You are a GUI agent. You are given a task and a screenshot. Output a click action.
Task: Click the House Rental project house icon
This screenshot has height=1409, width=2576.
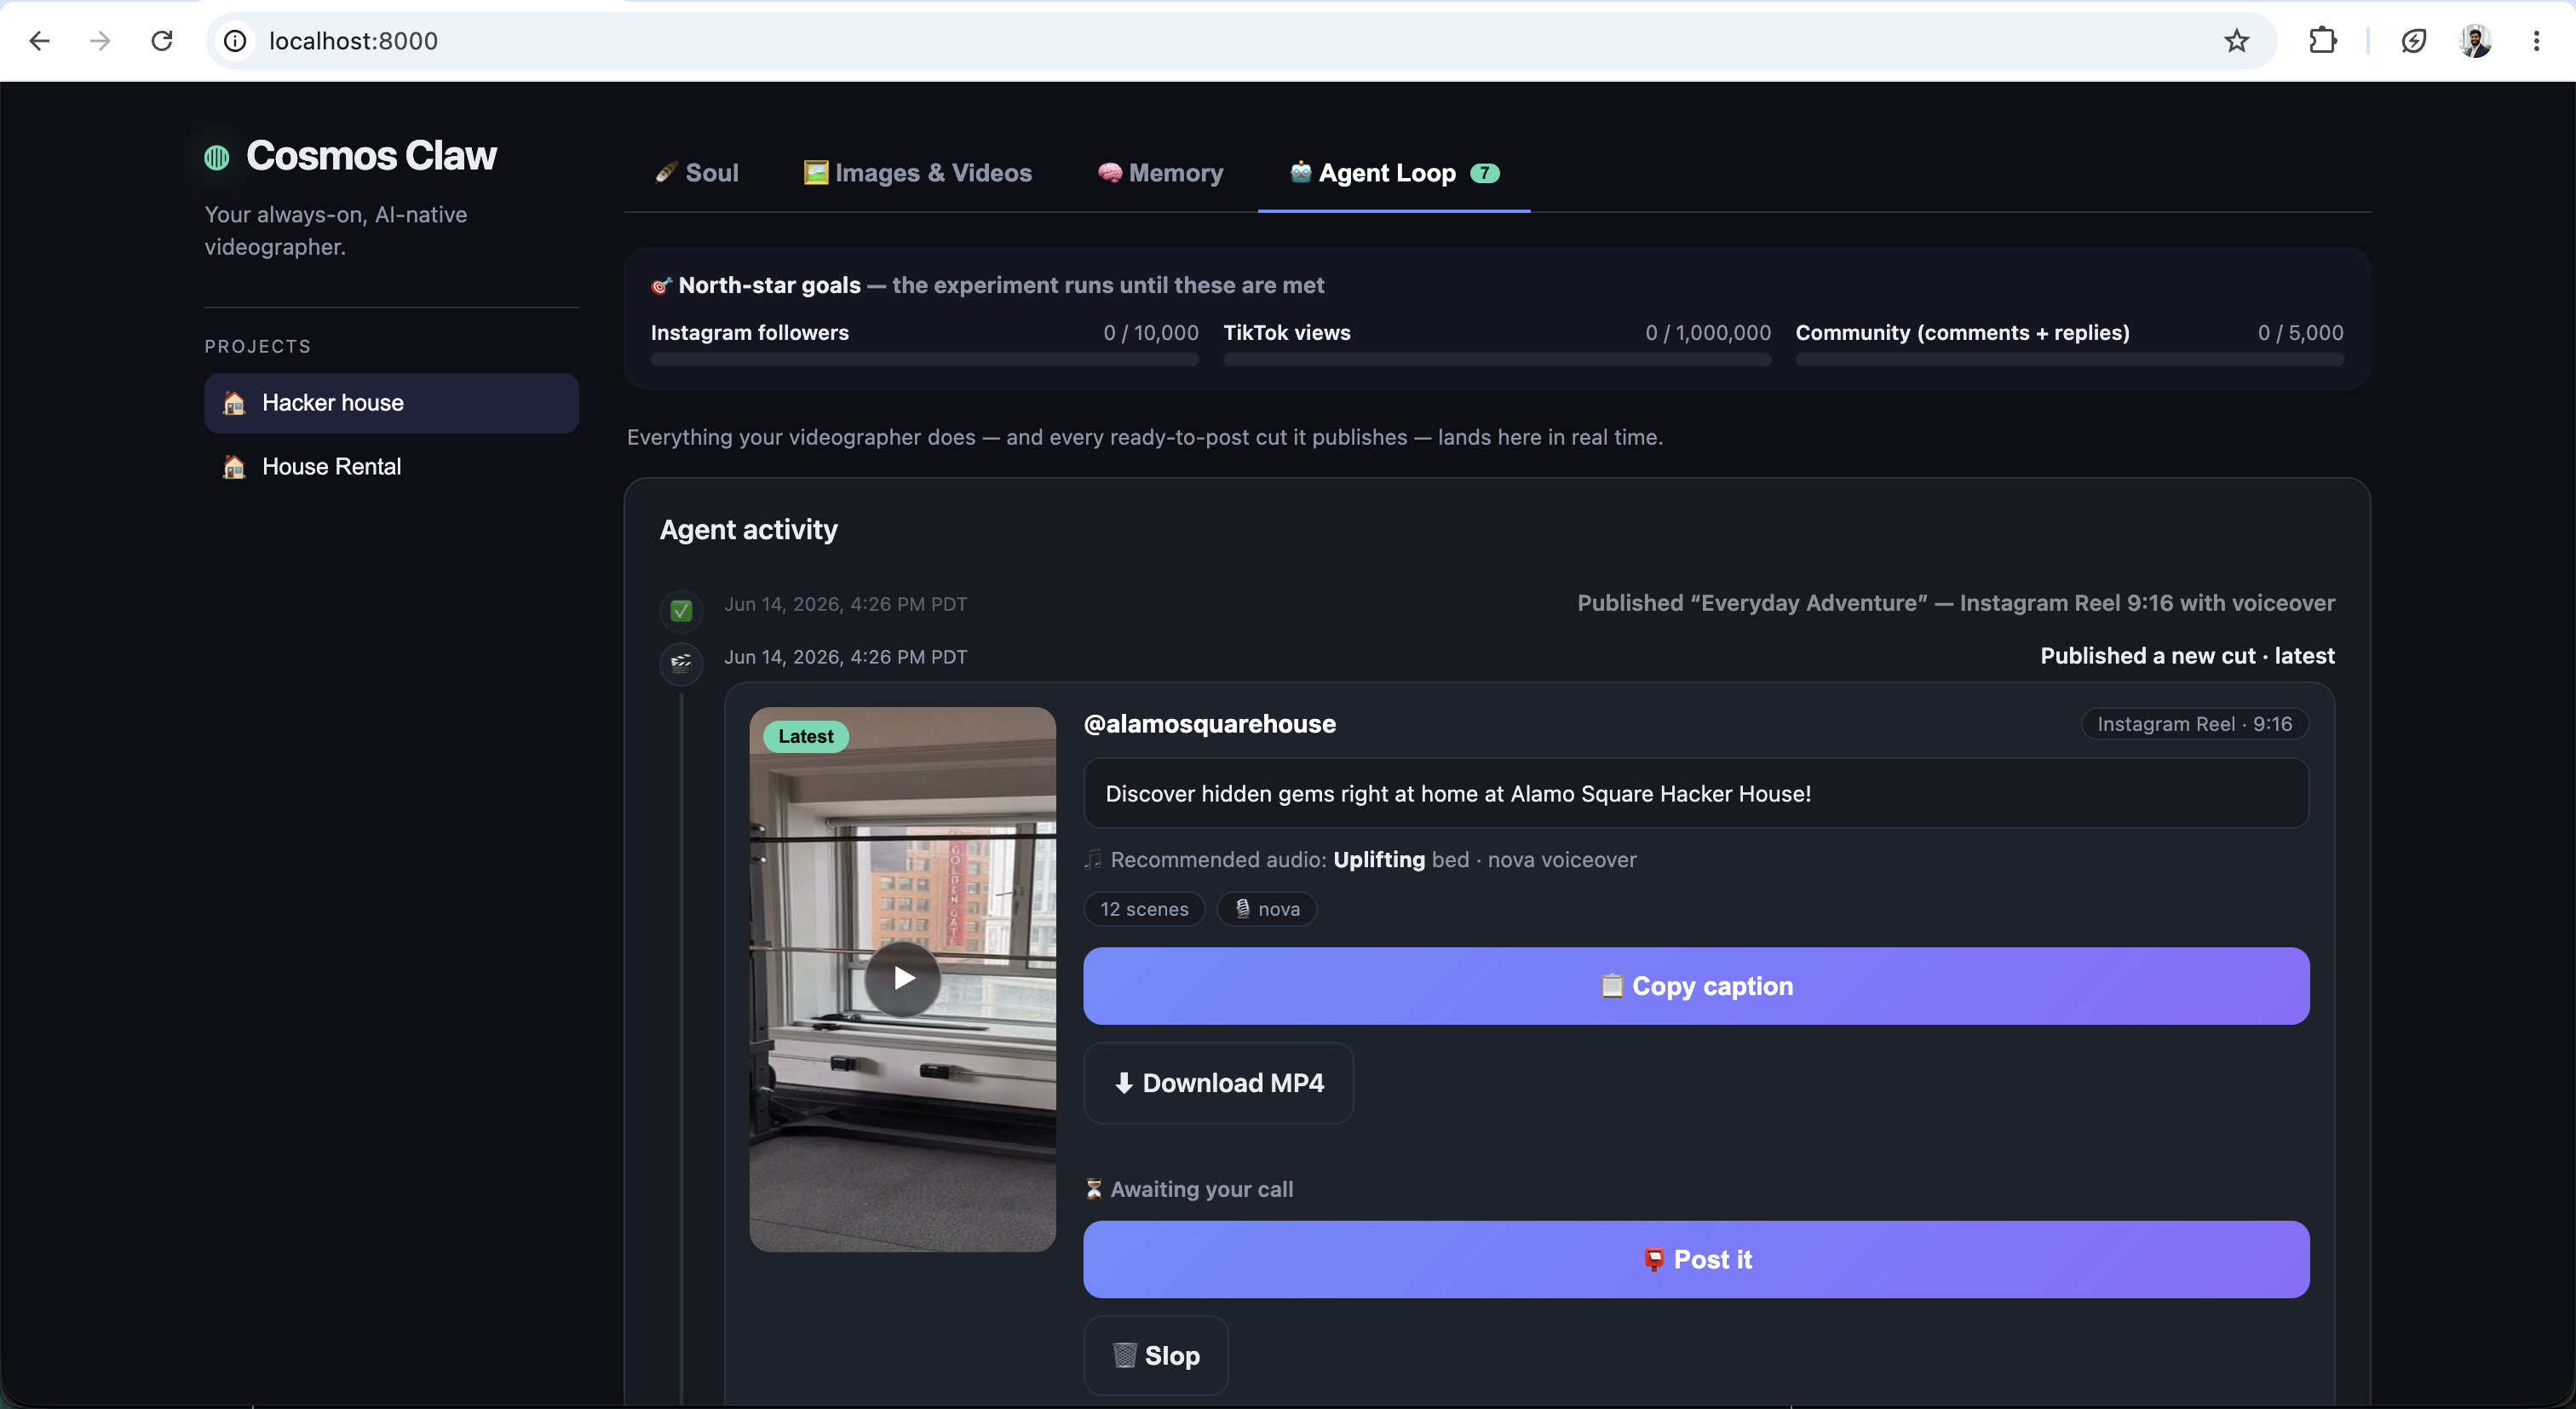point(234,467)
